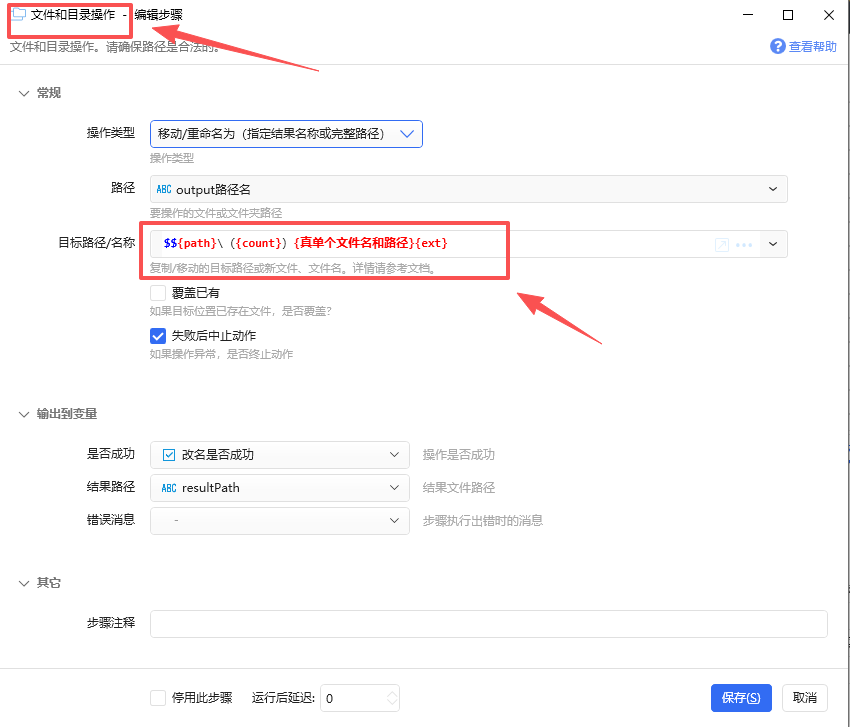The image size is (850, 727).
Task: Open the 是否成功 variable dropdown
Action: tap(280, 455)
